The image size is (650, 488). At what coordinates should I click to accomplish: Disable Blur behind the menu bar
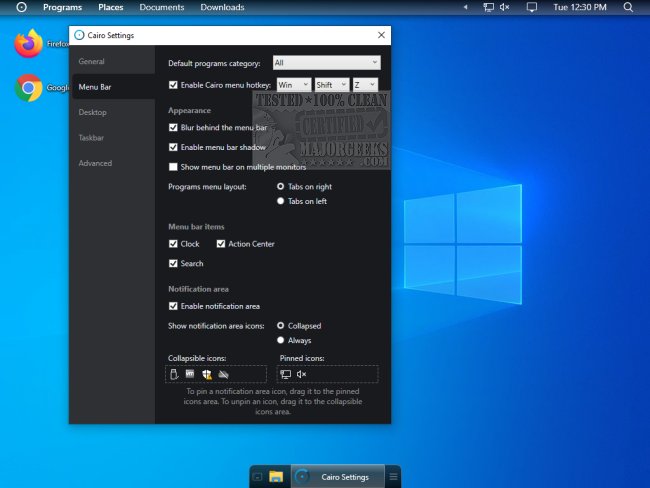(x=174, y=128)
